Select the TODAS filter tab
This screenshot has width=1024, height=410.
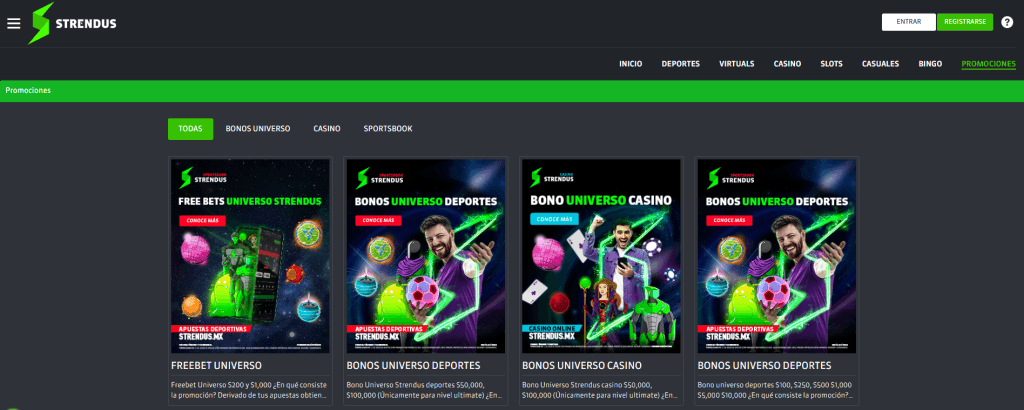[190, 129]
